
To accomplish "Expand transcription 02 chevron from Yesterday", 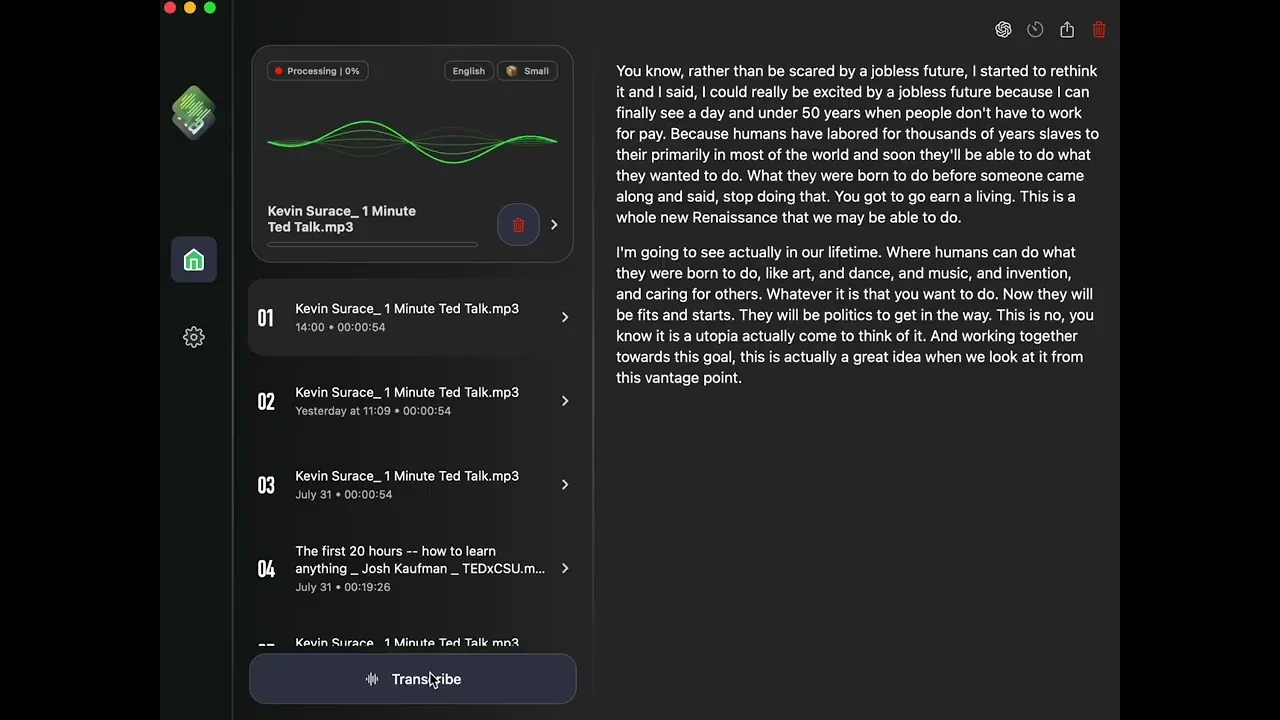I will pyautogui.click(x=565, y=401).
